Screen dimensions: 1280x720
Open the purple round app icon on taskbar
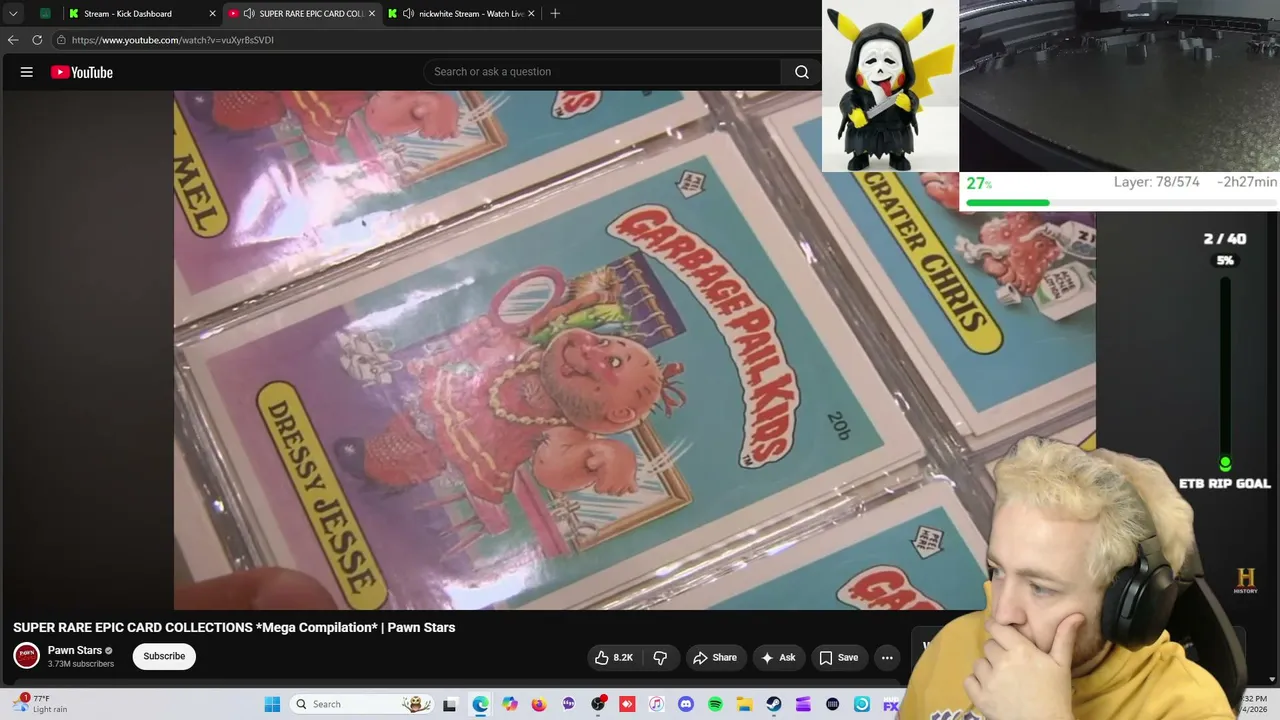point(569,704)
